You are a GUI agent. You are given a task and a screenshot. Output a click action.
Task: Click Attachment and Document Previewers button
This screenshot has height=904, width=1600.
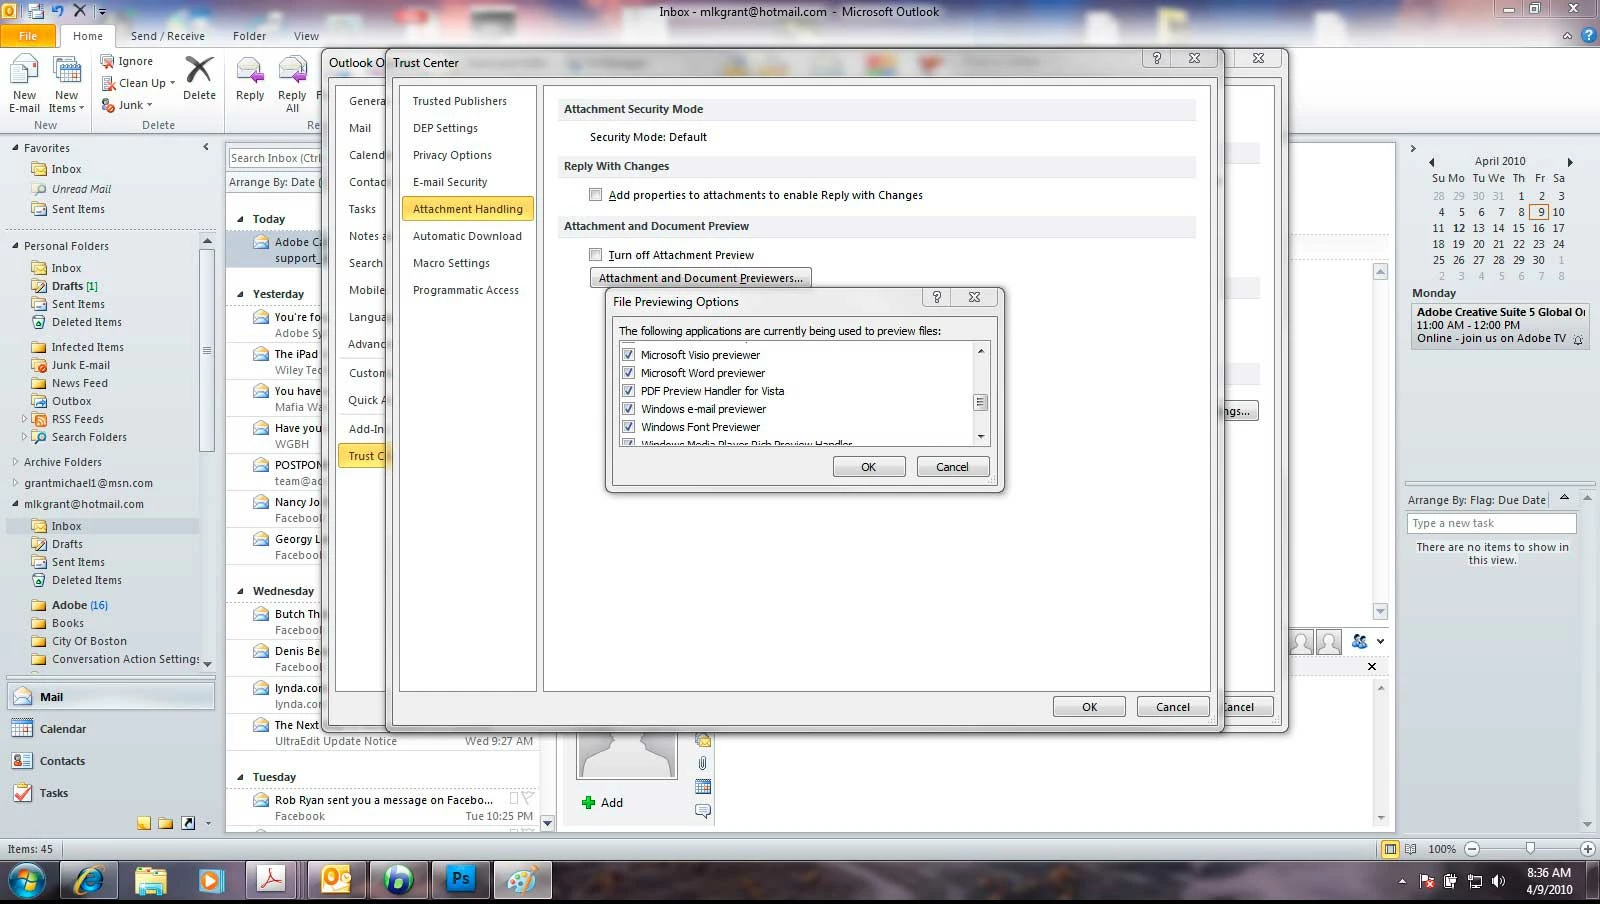pos(700,278)
